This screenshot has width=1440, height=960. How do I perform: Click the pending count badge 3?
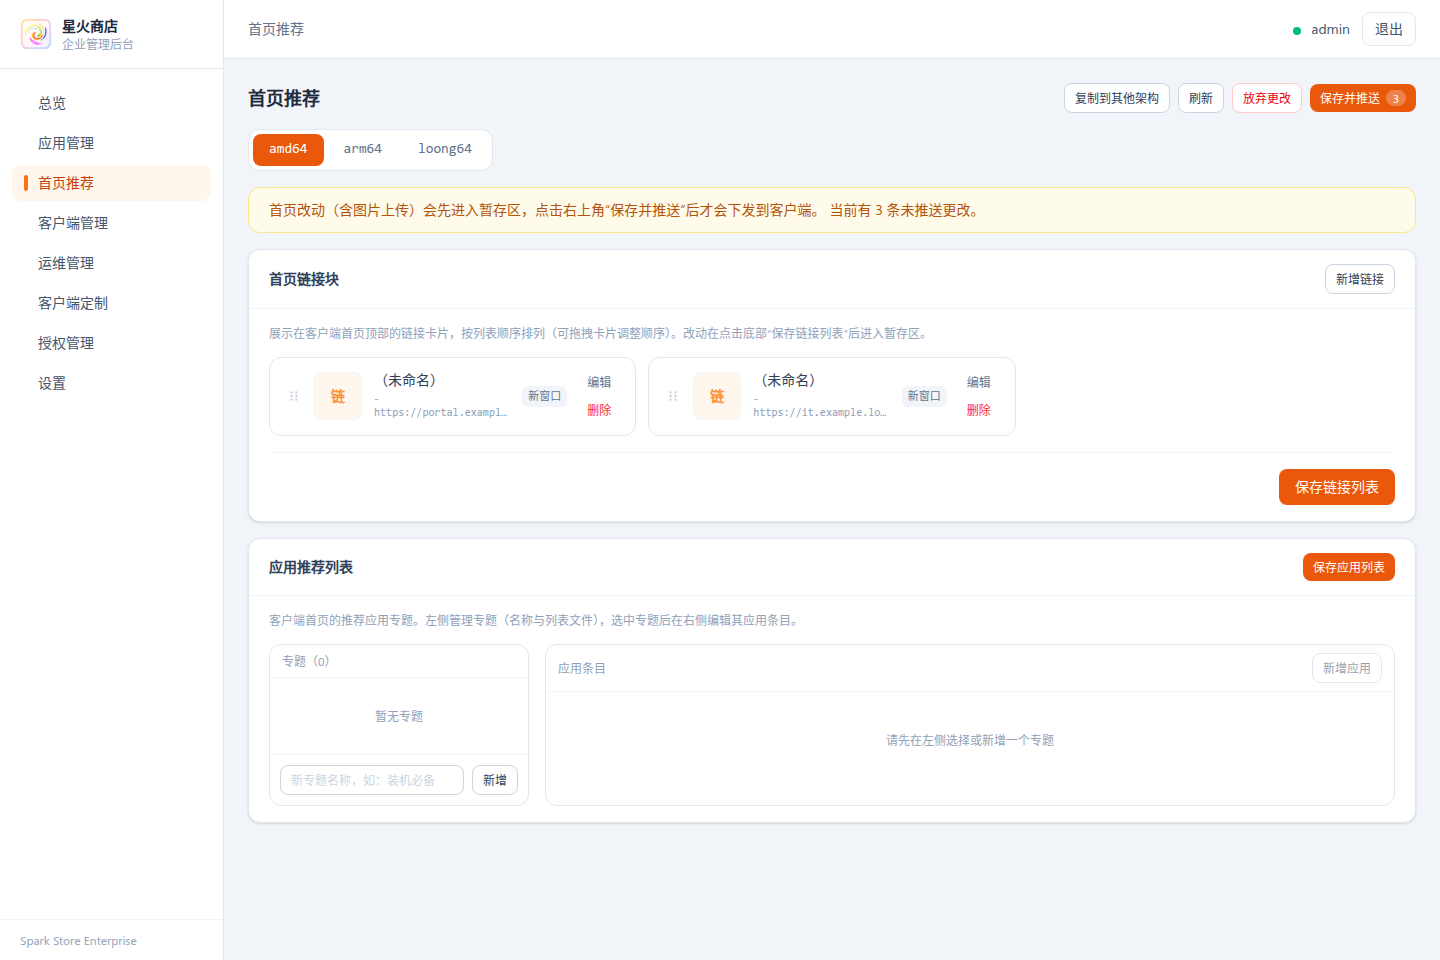(1396, 98)
